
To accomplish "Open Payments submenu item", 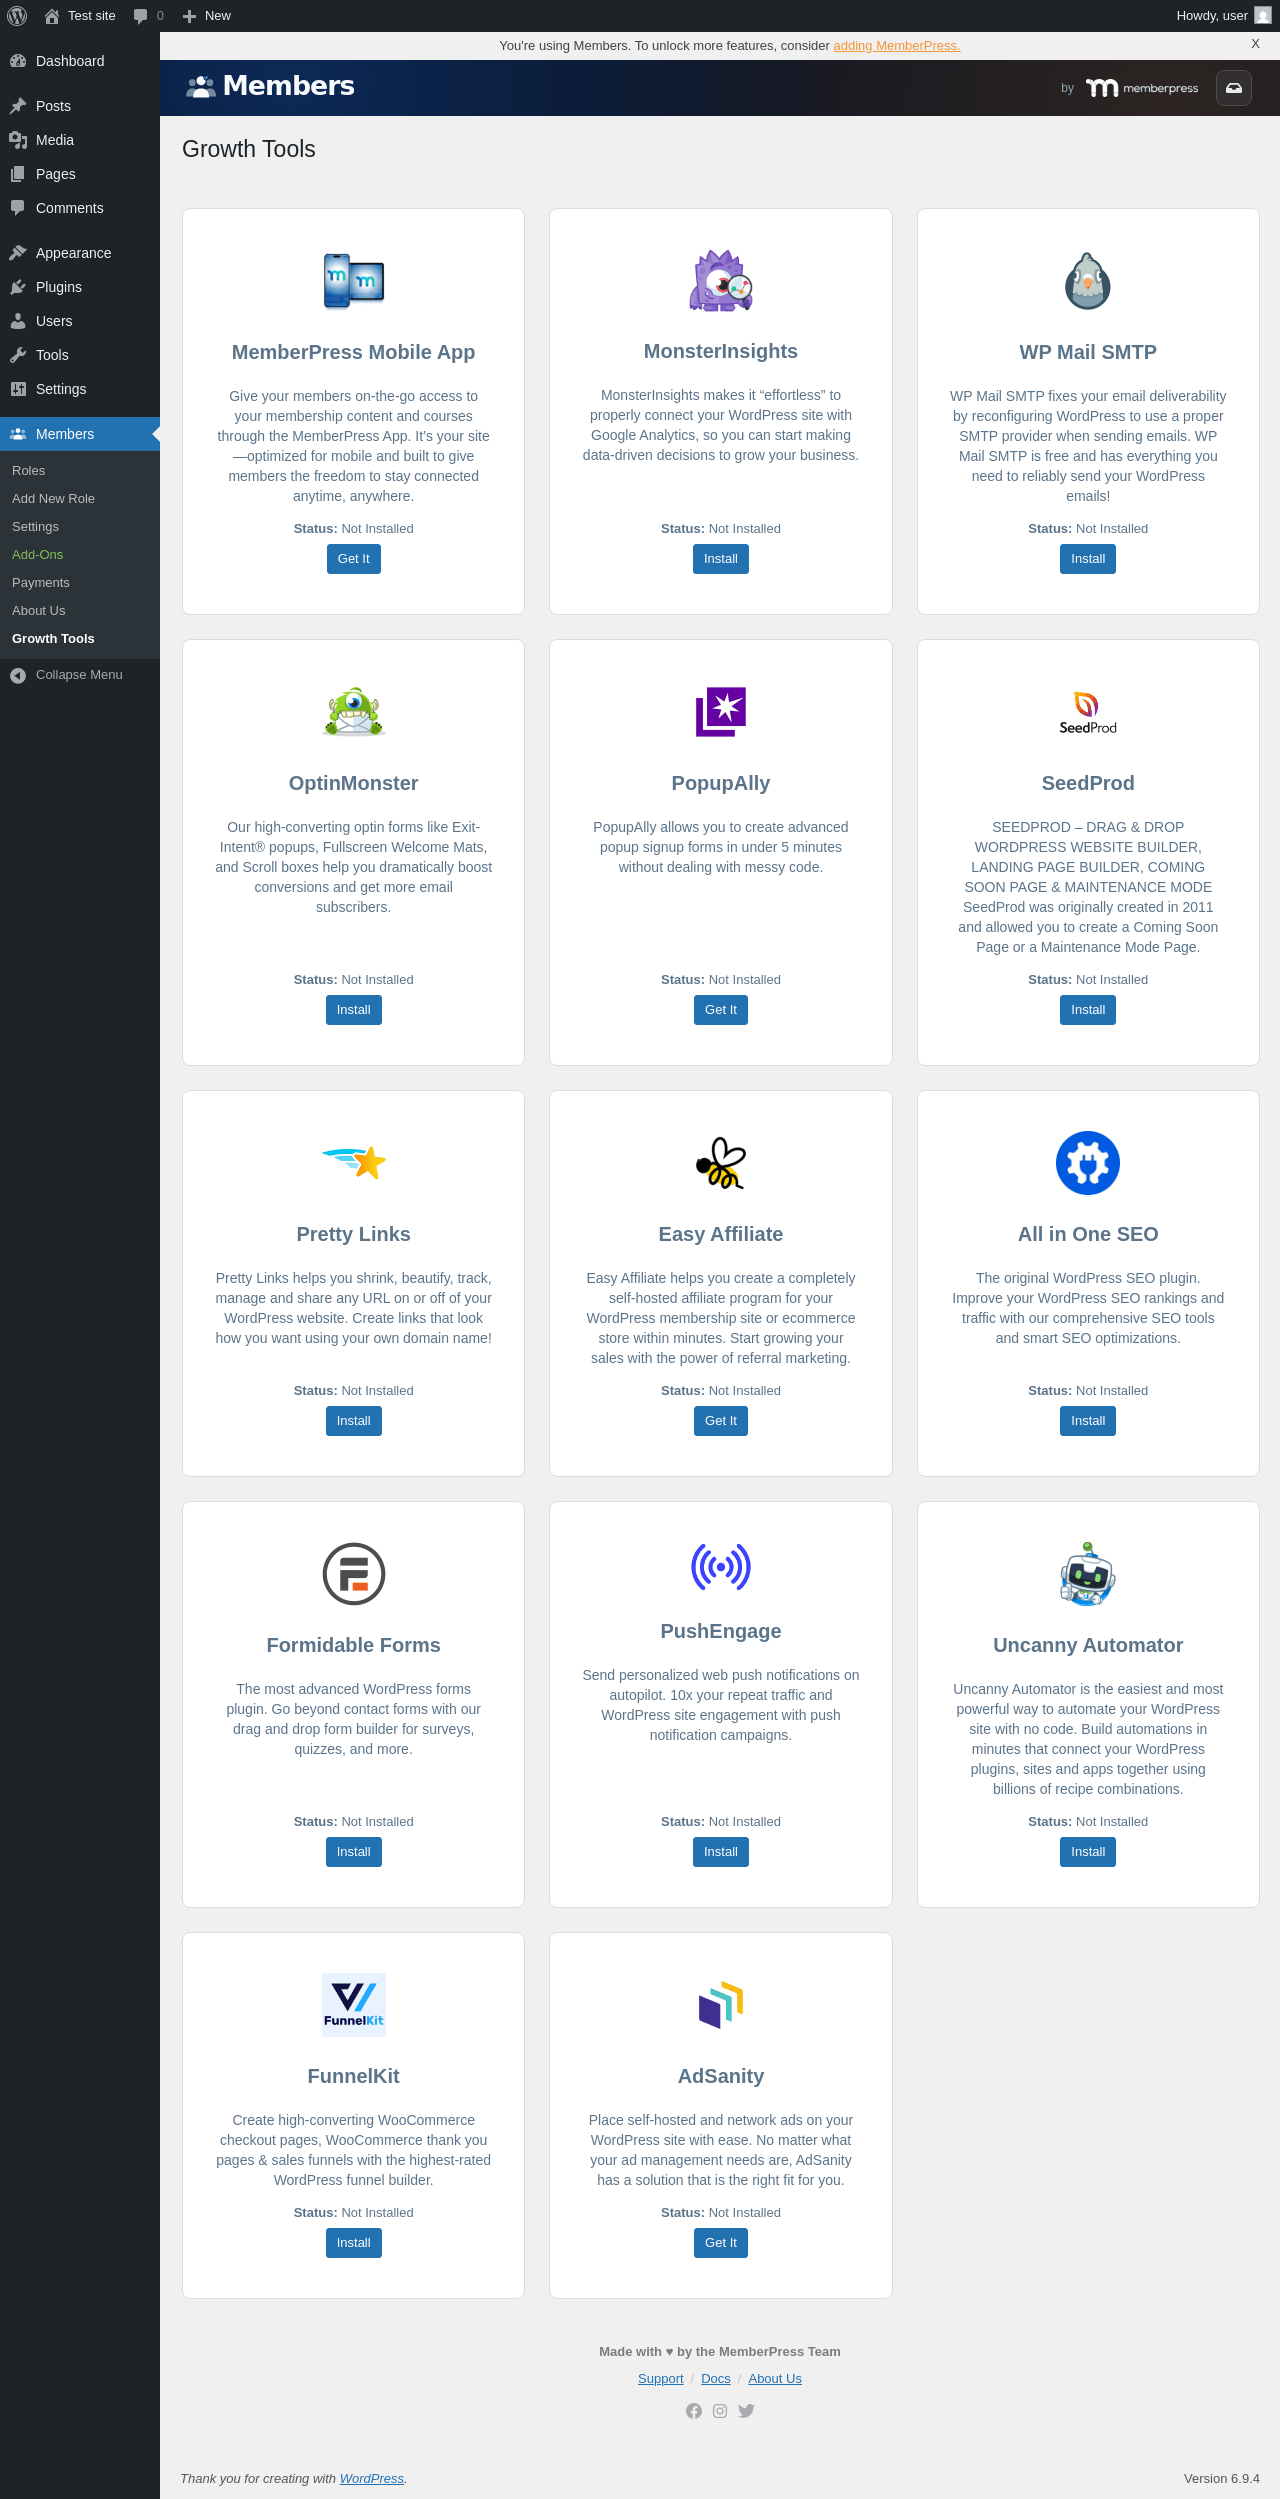I will (x=80, y=583).
